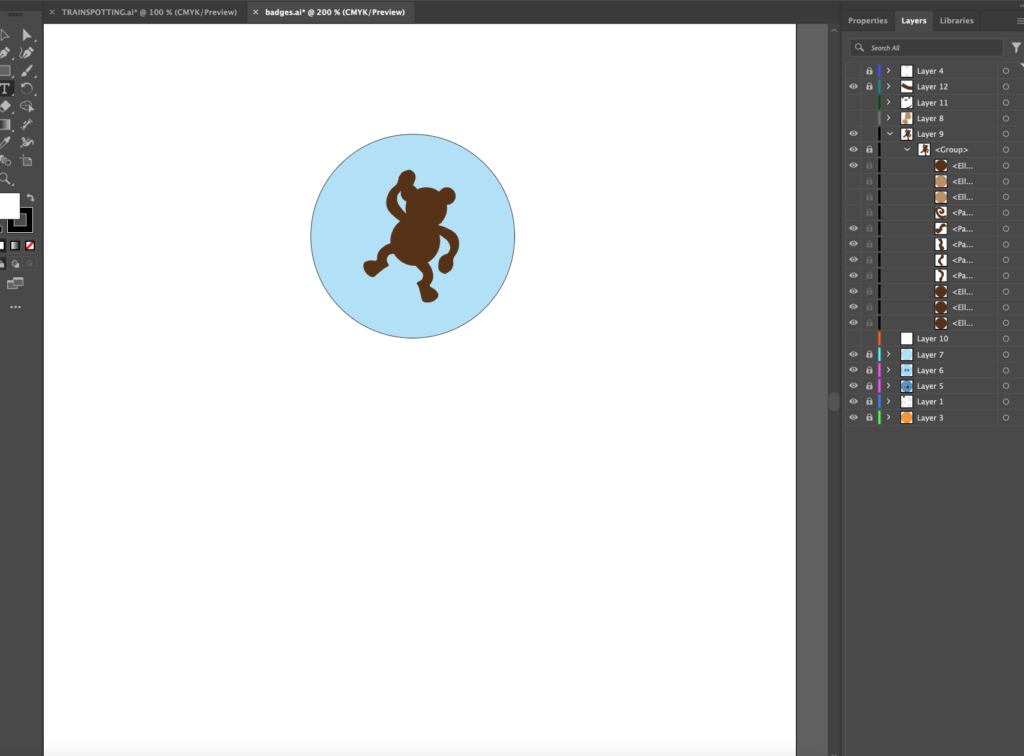Click the Gradient swatch button below Fill
Image resolution: width=1024 pixels, height=756 pixels.
[x=15, y=245]
